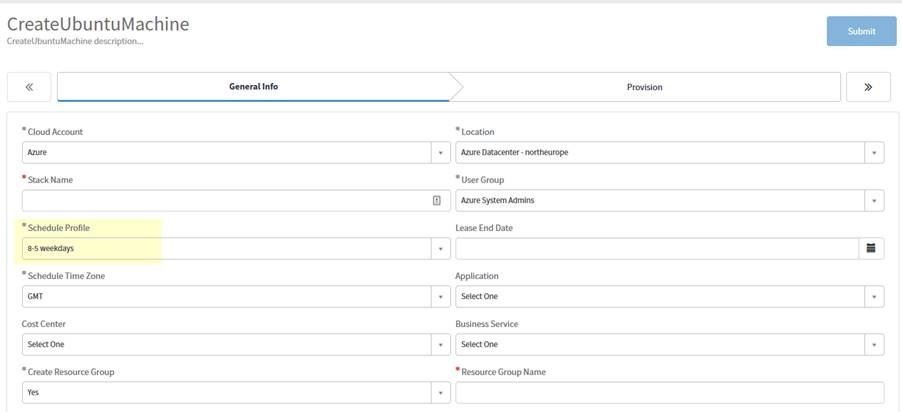902x412 pixels.
Task: Click the Lease End Date text field
Action: pyautogui.click(x=656, y=248)
